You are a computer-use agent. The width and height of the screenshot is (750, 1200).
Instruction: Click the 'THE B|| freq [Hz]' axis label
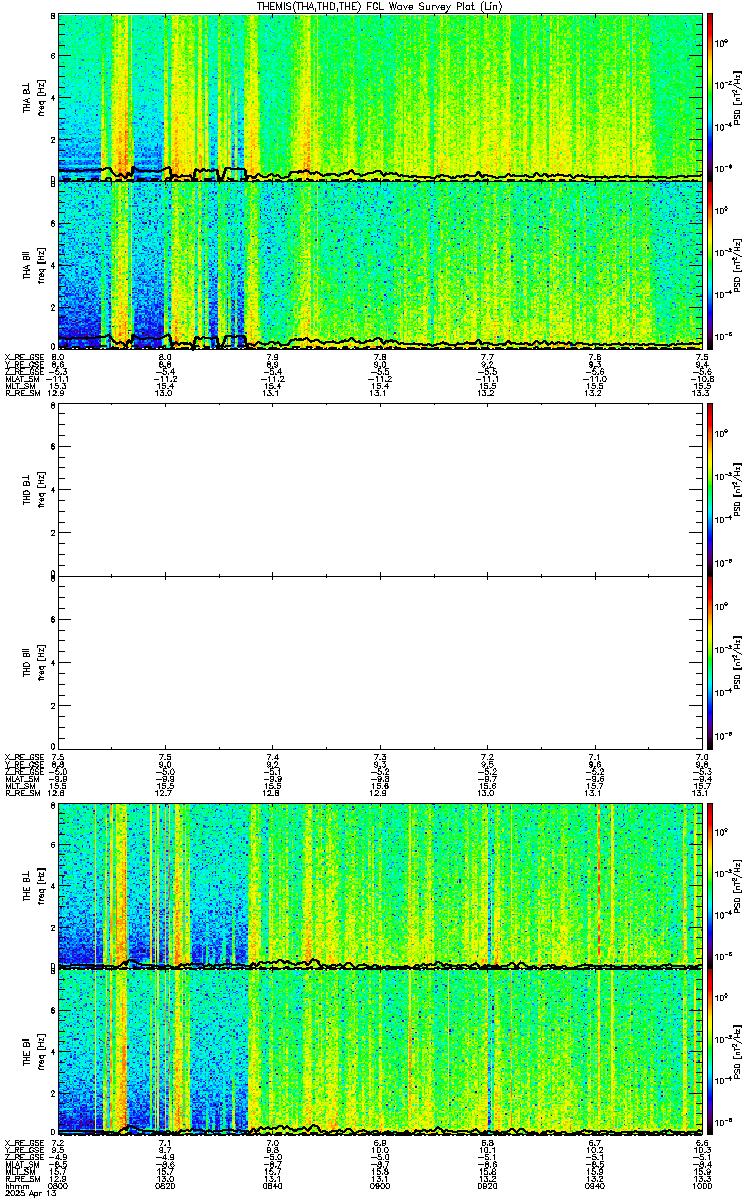(x=34, y=1052)
